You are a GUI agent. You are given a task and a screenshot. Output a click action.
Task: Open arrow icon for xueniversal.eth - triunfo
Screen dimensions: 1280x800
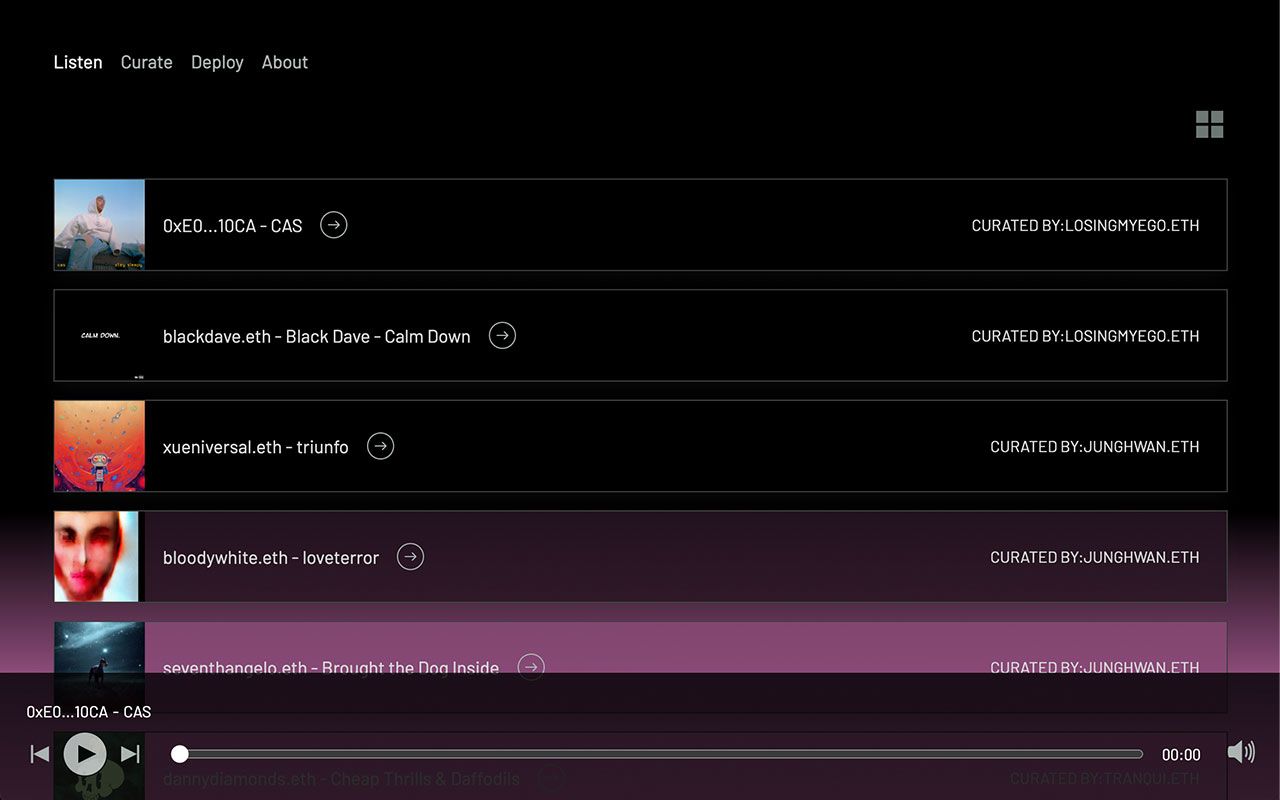(x=380, y=446)
